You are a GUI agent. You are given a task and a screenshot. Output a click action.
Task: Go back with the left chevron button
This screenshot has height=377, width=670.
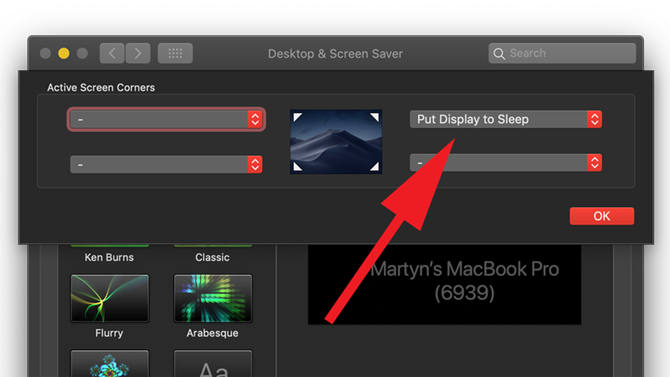tap(112, 53)
